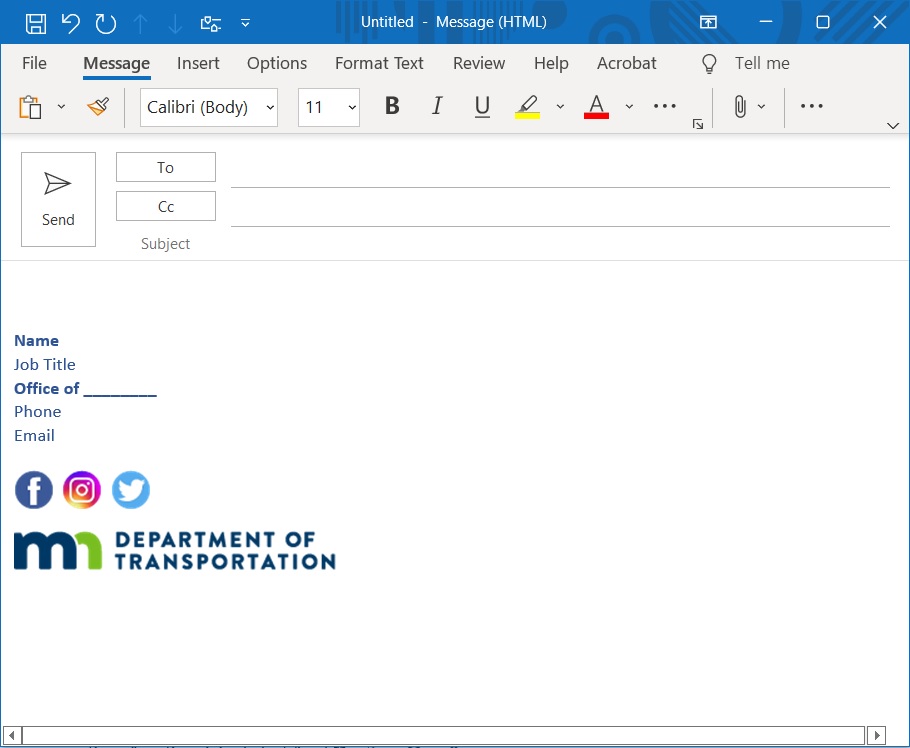Toggle bold formatting
This screenshot has height=748, width=910.
coord(392,106)
